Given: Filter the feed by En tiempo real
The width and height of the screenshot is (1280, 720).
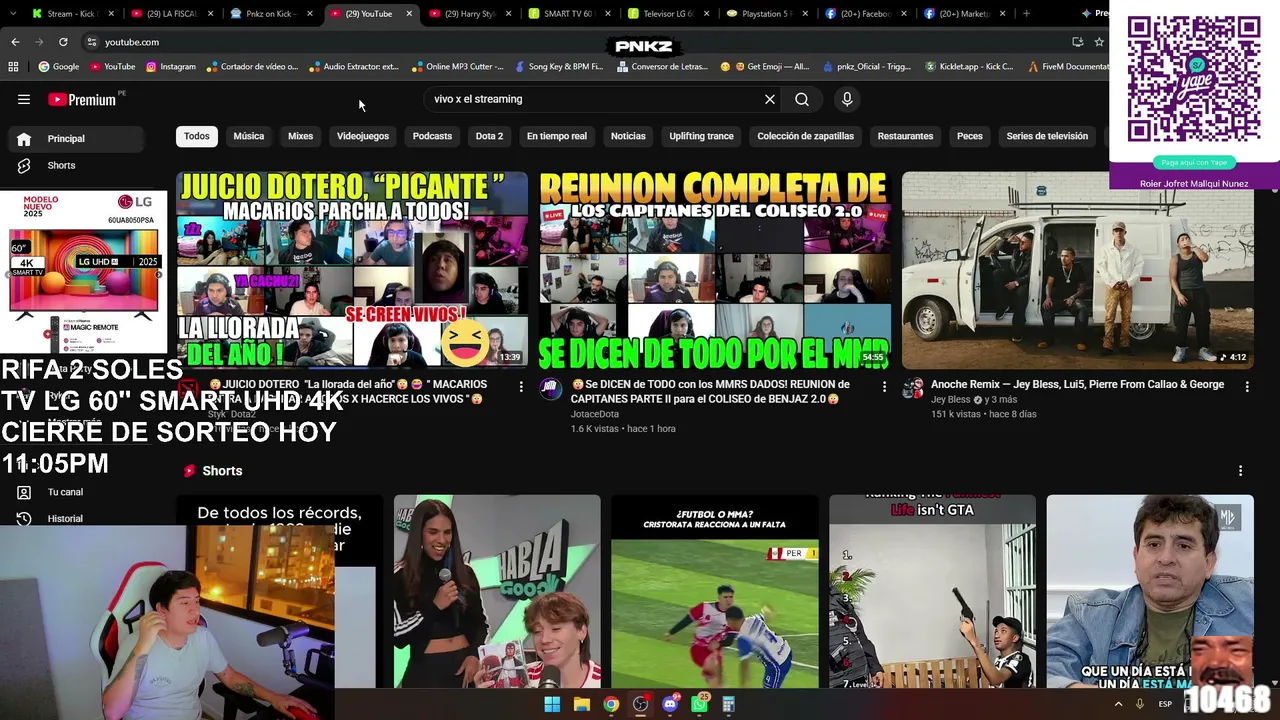Looking at the screenshot, I should (x=557, y=136).
